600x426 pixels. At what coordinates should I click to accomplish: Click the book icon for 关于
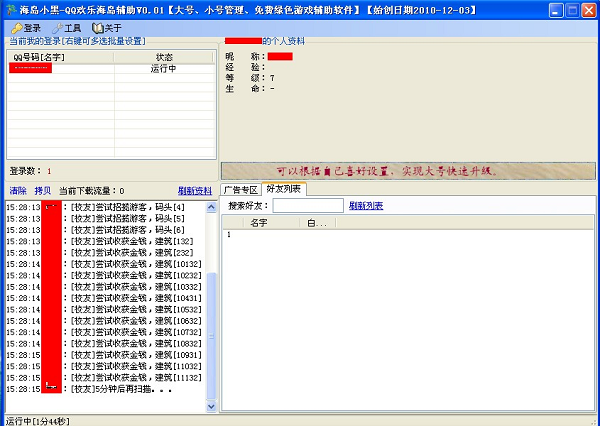point(98,28)
